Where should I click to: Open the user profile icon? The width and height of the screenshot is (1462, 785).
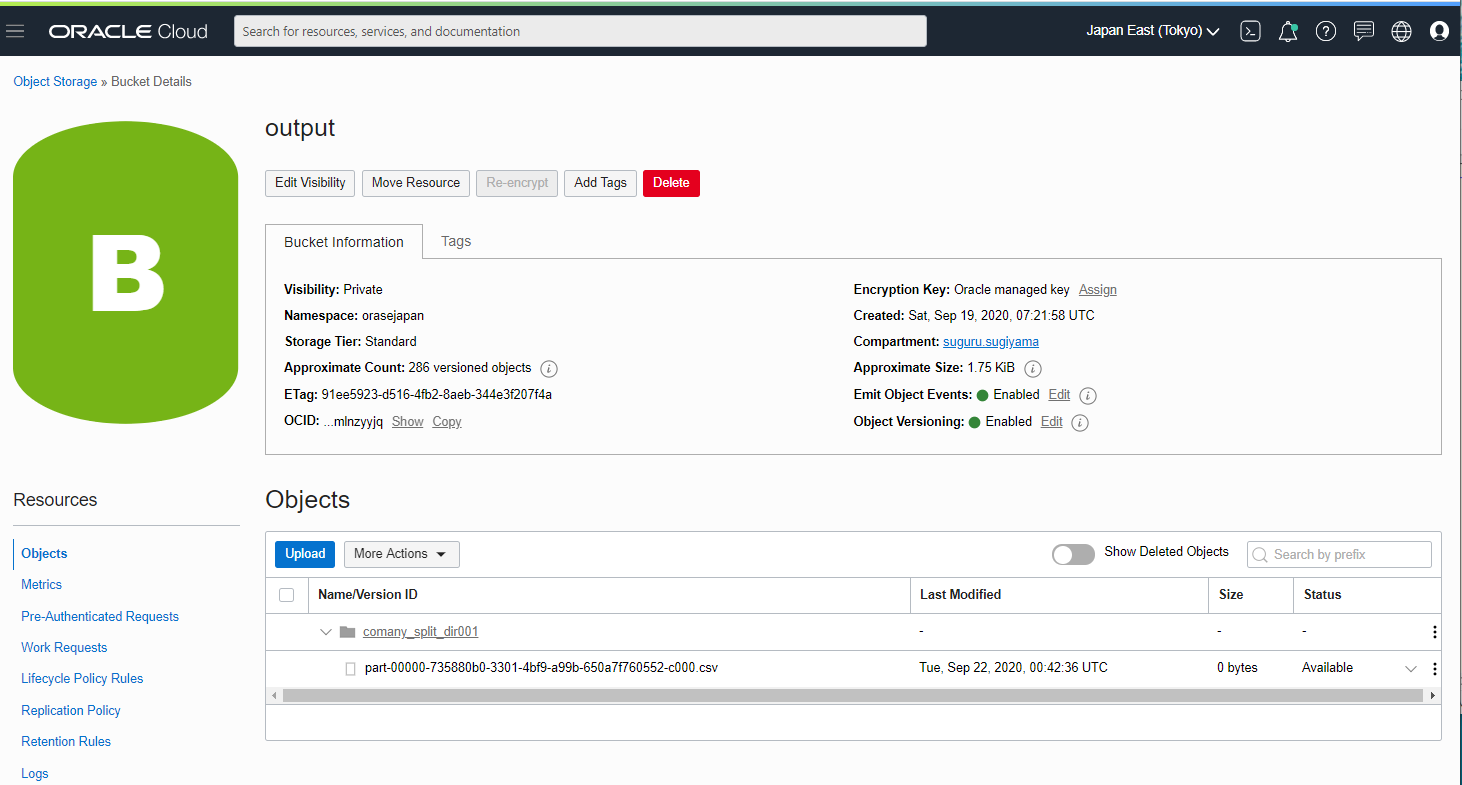pos(1440,31)
